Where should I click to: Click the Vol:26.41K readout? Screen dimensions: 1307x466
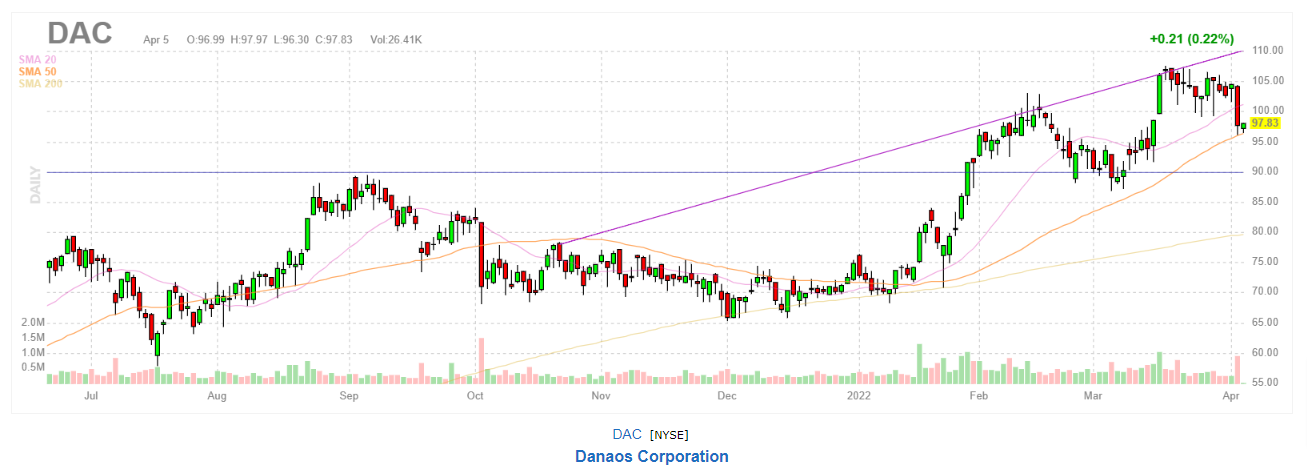(396, 39)
